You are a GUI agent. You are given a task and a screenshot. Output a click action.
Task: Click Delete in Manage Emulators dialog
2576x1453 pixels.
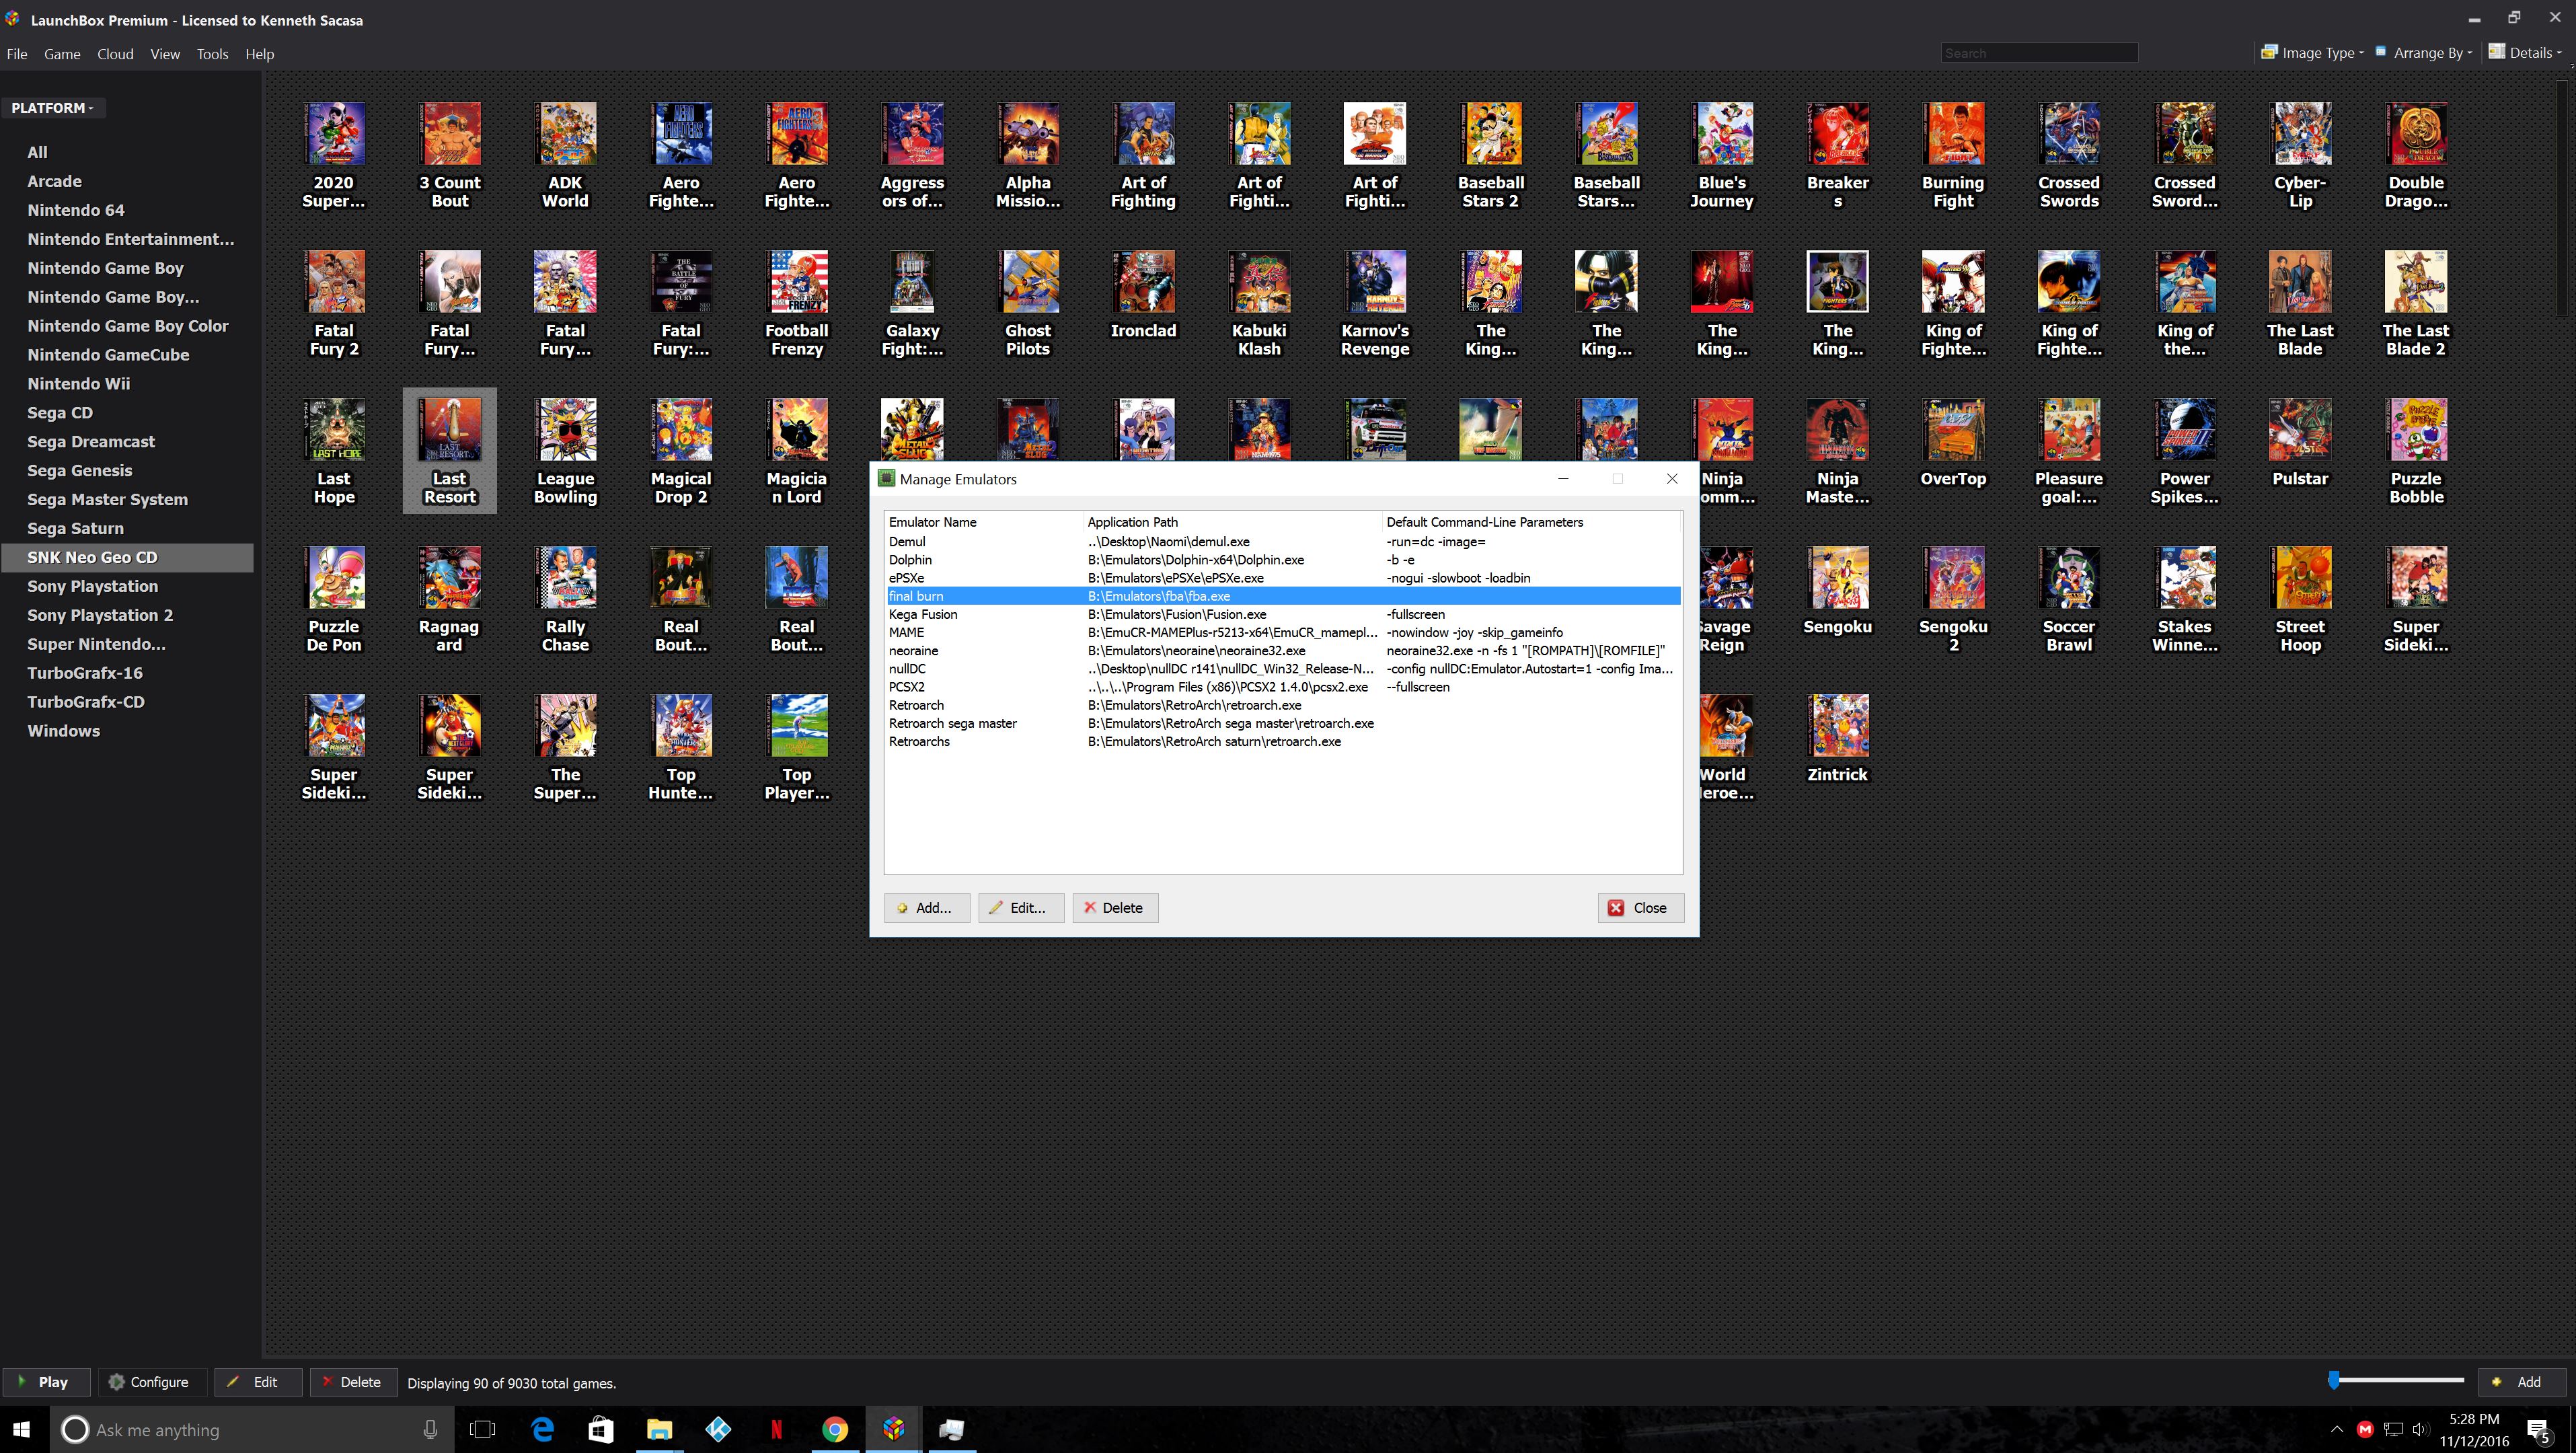coord(1115,908)
